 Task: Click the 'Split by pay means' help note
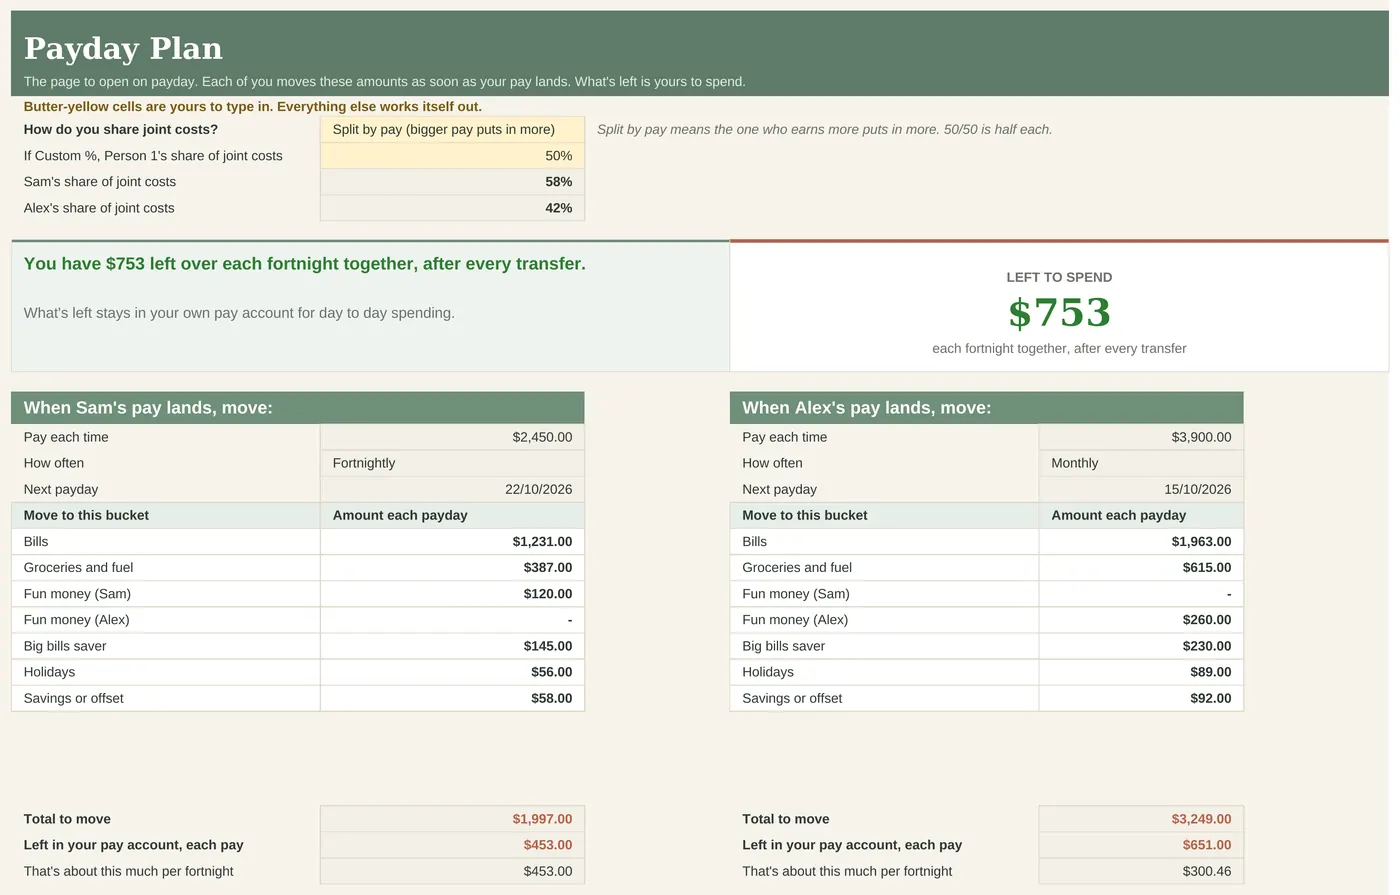coord(824,129)
